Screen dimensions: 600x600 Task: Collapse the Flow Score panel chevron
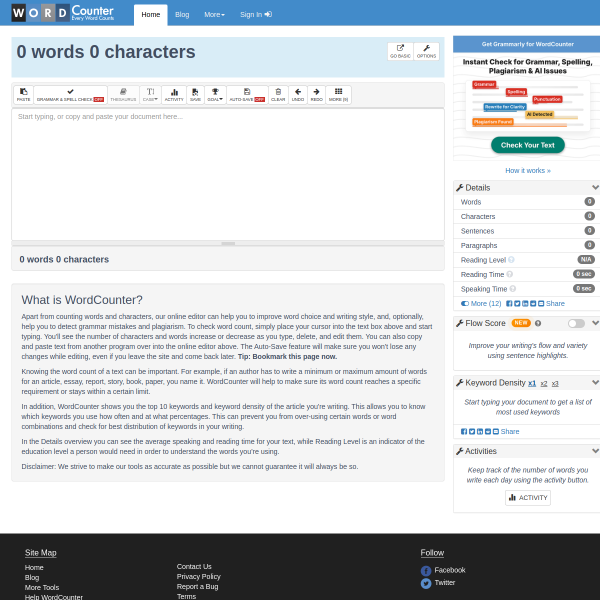[595, 323]
